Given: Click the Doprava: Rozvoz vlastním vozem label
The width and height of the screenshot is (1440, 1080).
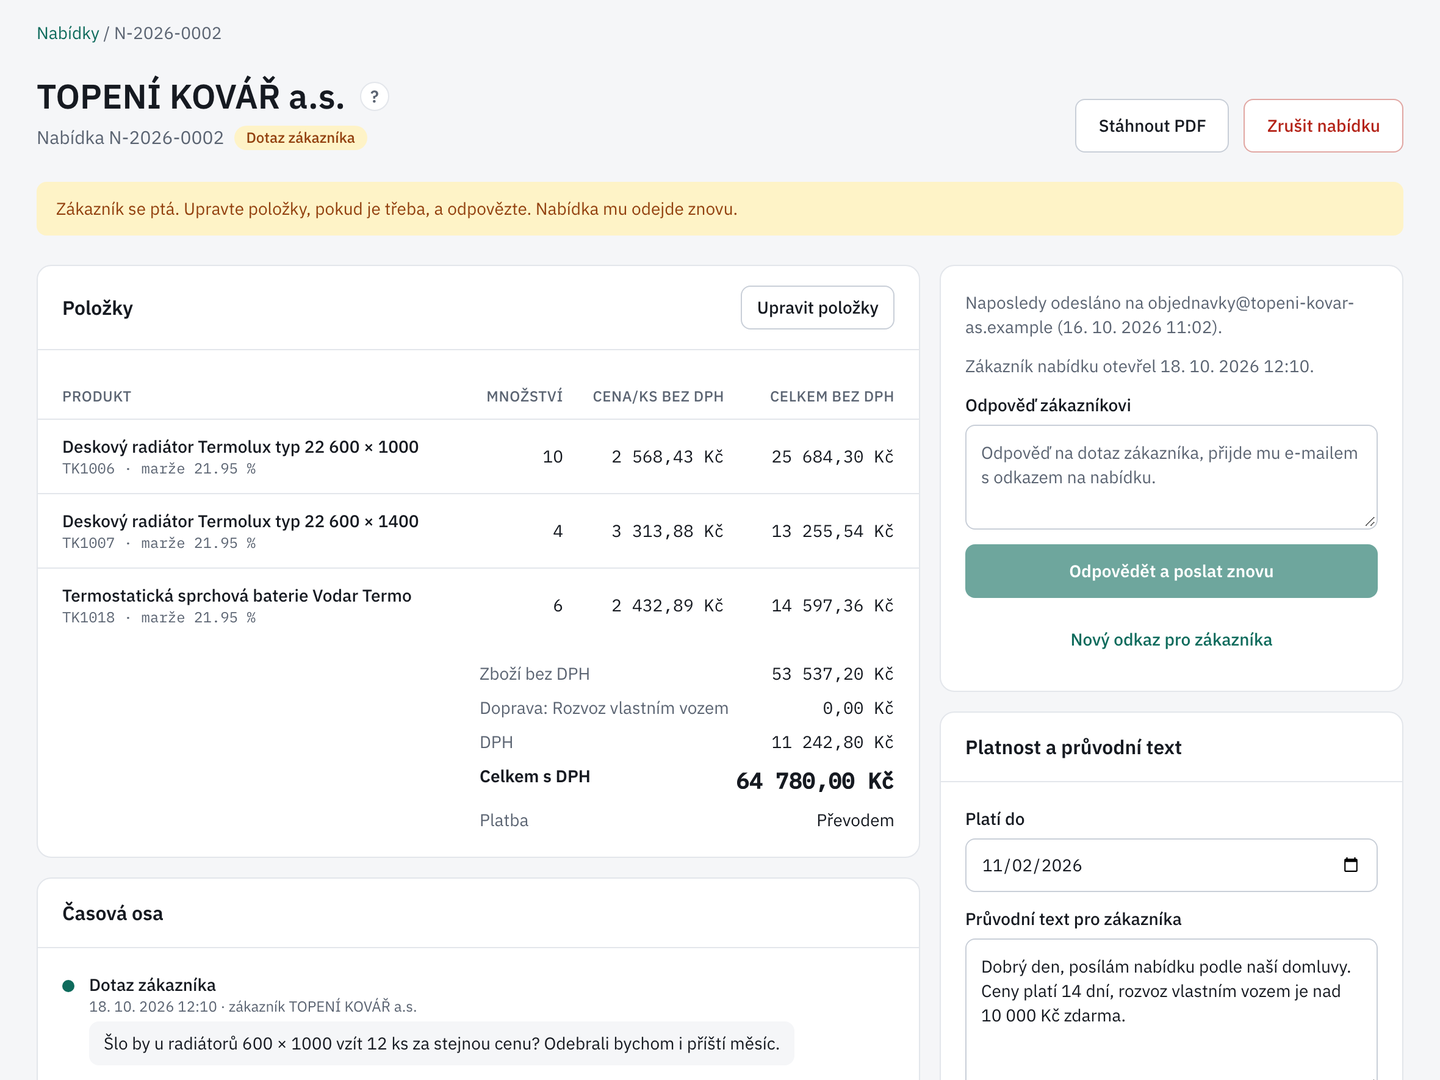Looking at the screenshot, I should 604,708.
